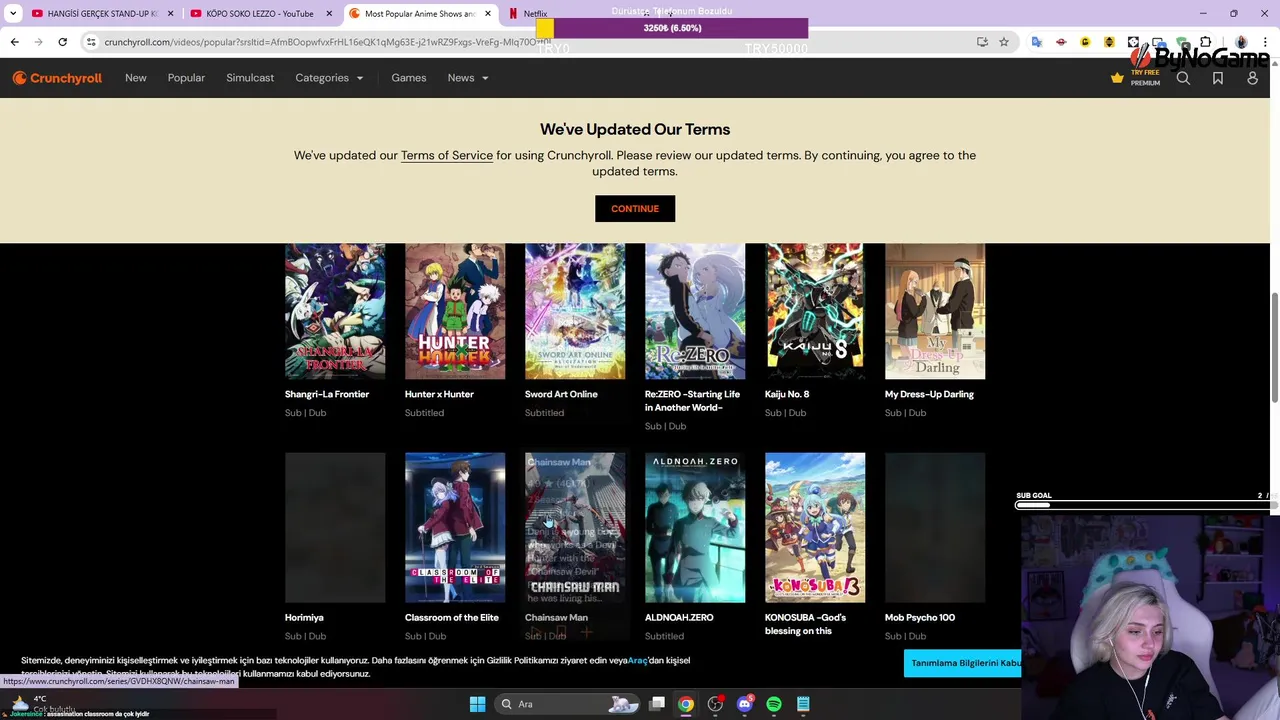Open Kaiju No. 8 poster
1280x720 pixels.
[x=815, y=311]
